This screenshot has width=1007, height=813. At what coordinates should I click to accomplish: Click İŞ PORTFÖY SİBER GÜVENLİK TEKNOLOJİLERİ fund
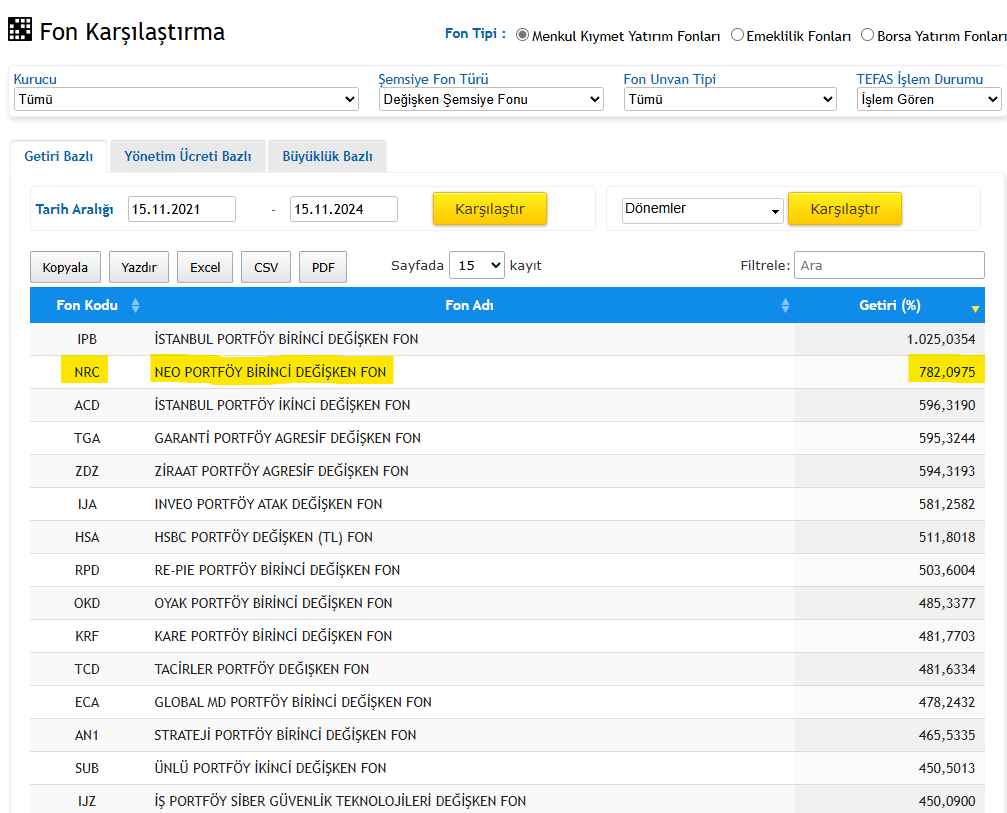(340, 801)
